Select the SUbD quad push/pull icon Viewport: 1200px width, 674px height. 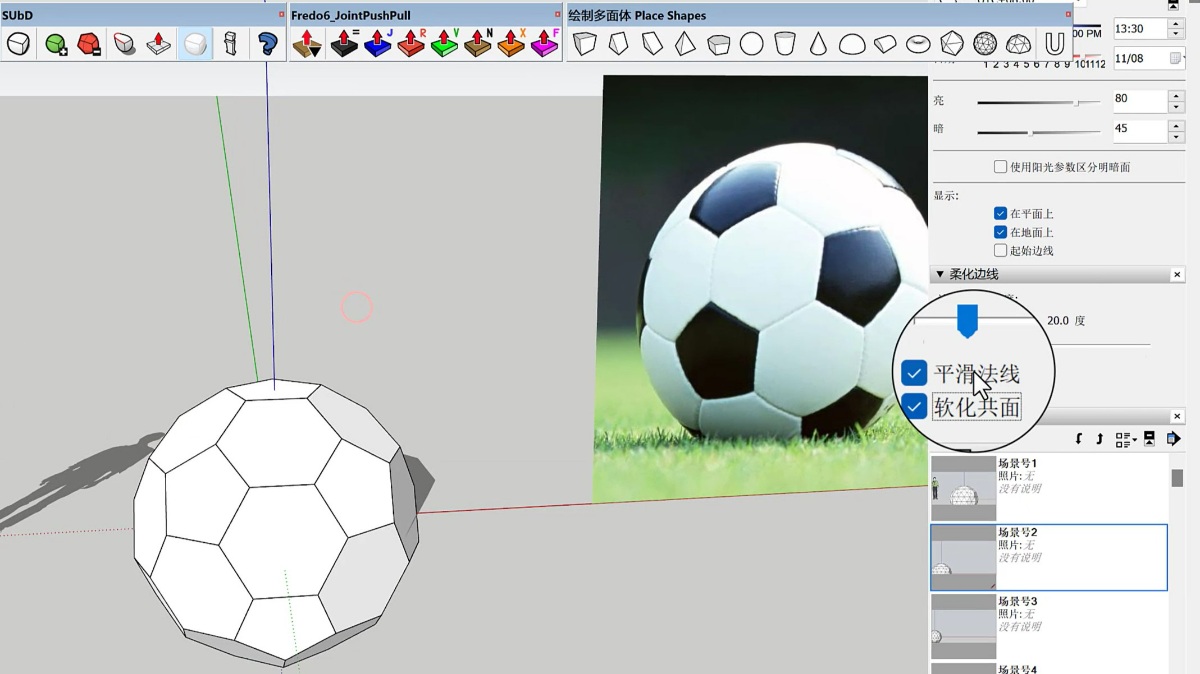coord(159,44)
